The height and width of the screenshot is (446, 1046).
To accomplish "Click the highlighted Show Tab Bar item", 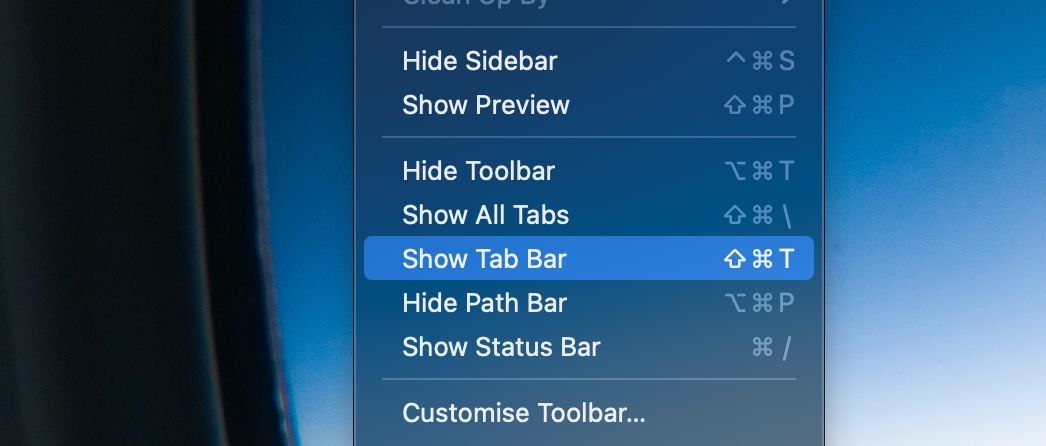I will pyautogui.click(x=589, y=258).
